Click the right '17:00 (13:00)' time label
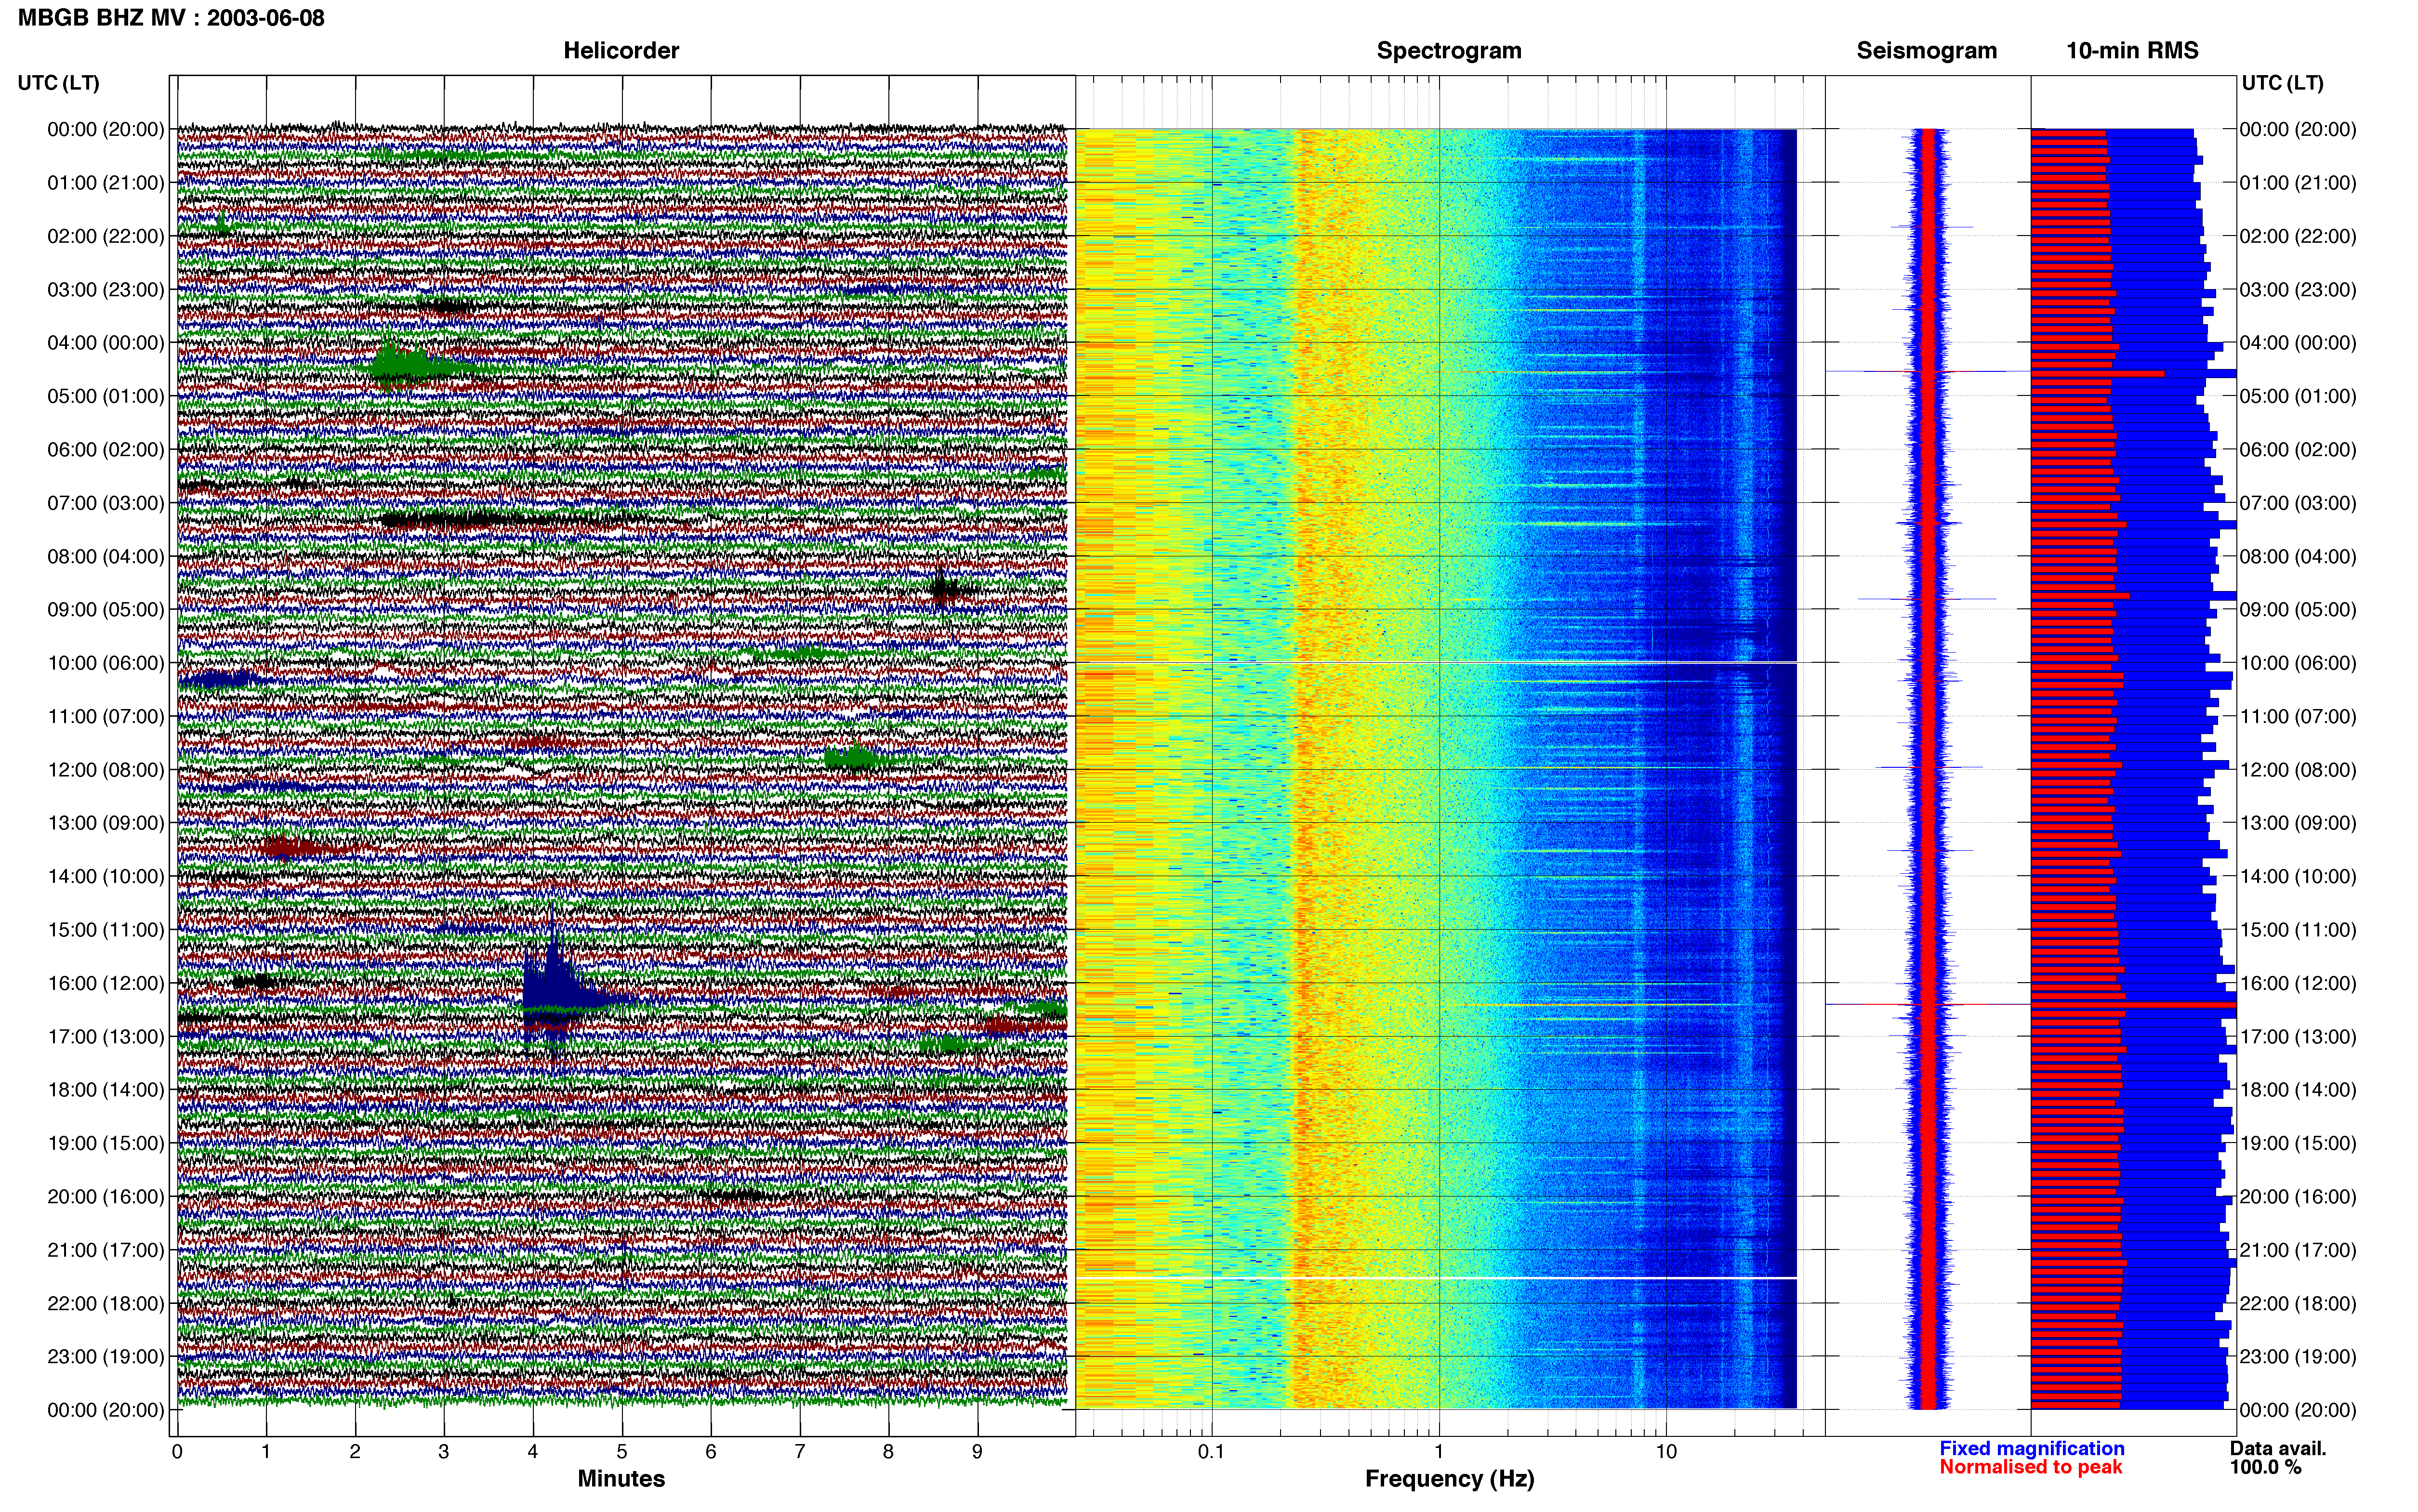Screen dimensions: 2418x1512 click(2298, 1037)
